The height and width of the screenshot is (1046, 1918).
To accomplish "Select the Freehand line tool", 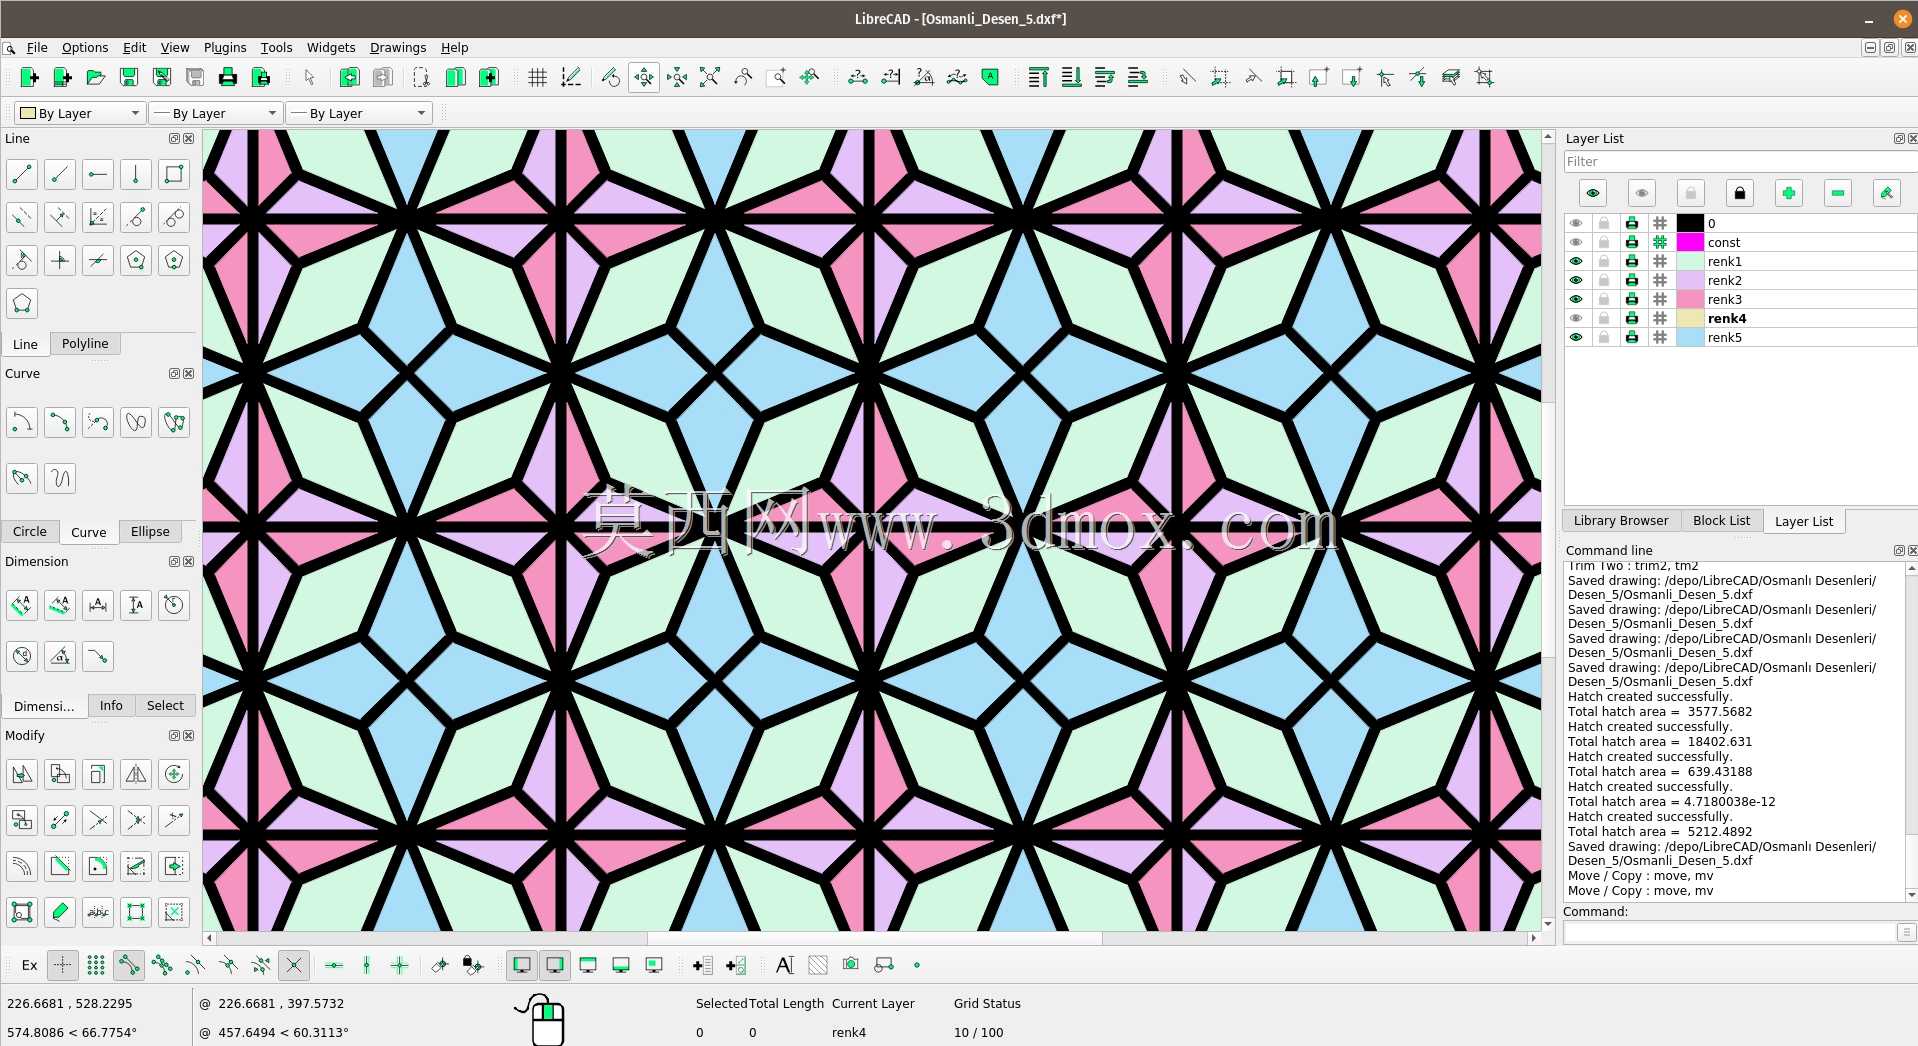I will click(x=60, y=478).
